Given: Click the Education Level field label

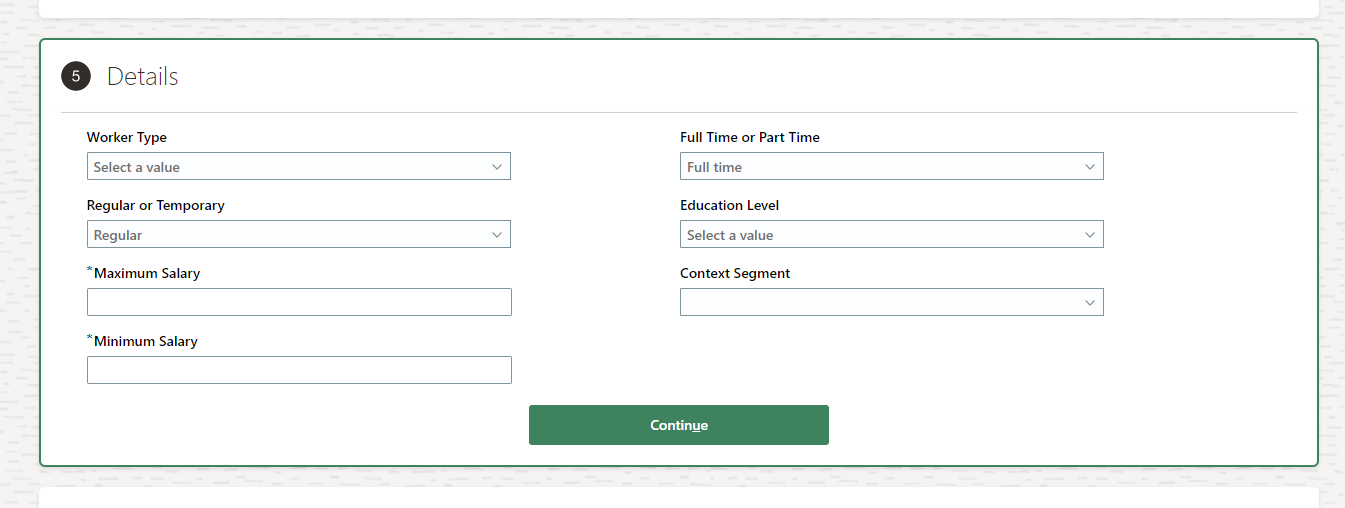Looking at the screenshot, I should (x=730, y=205).
